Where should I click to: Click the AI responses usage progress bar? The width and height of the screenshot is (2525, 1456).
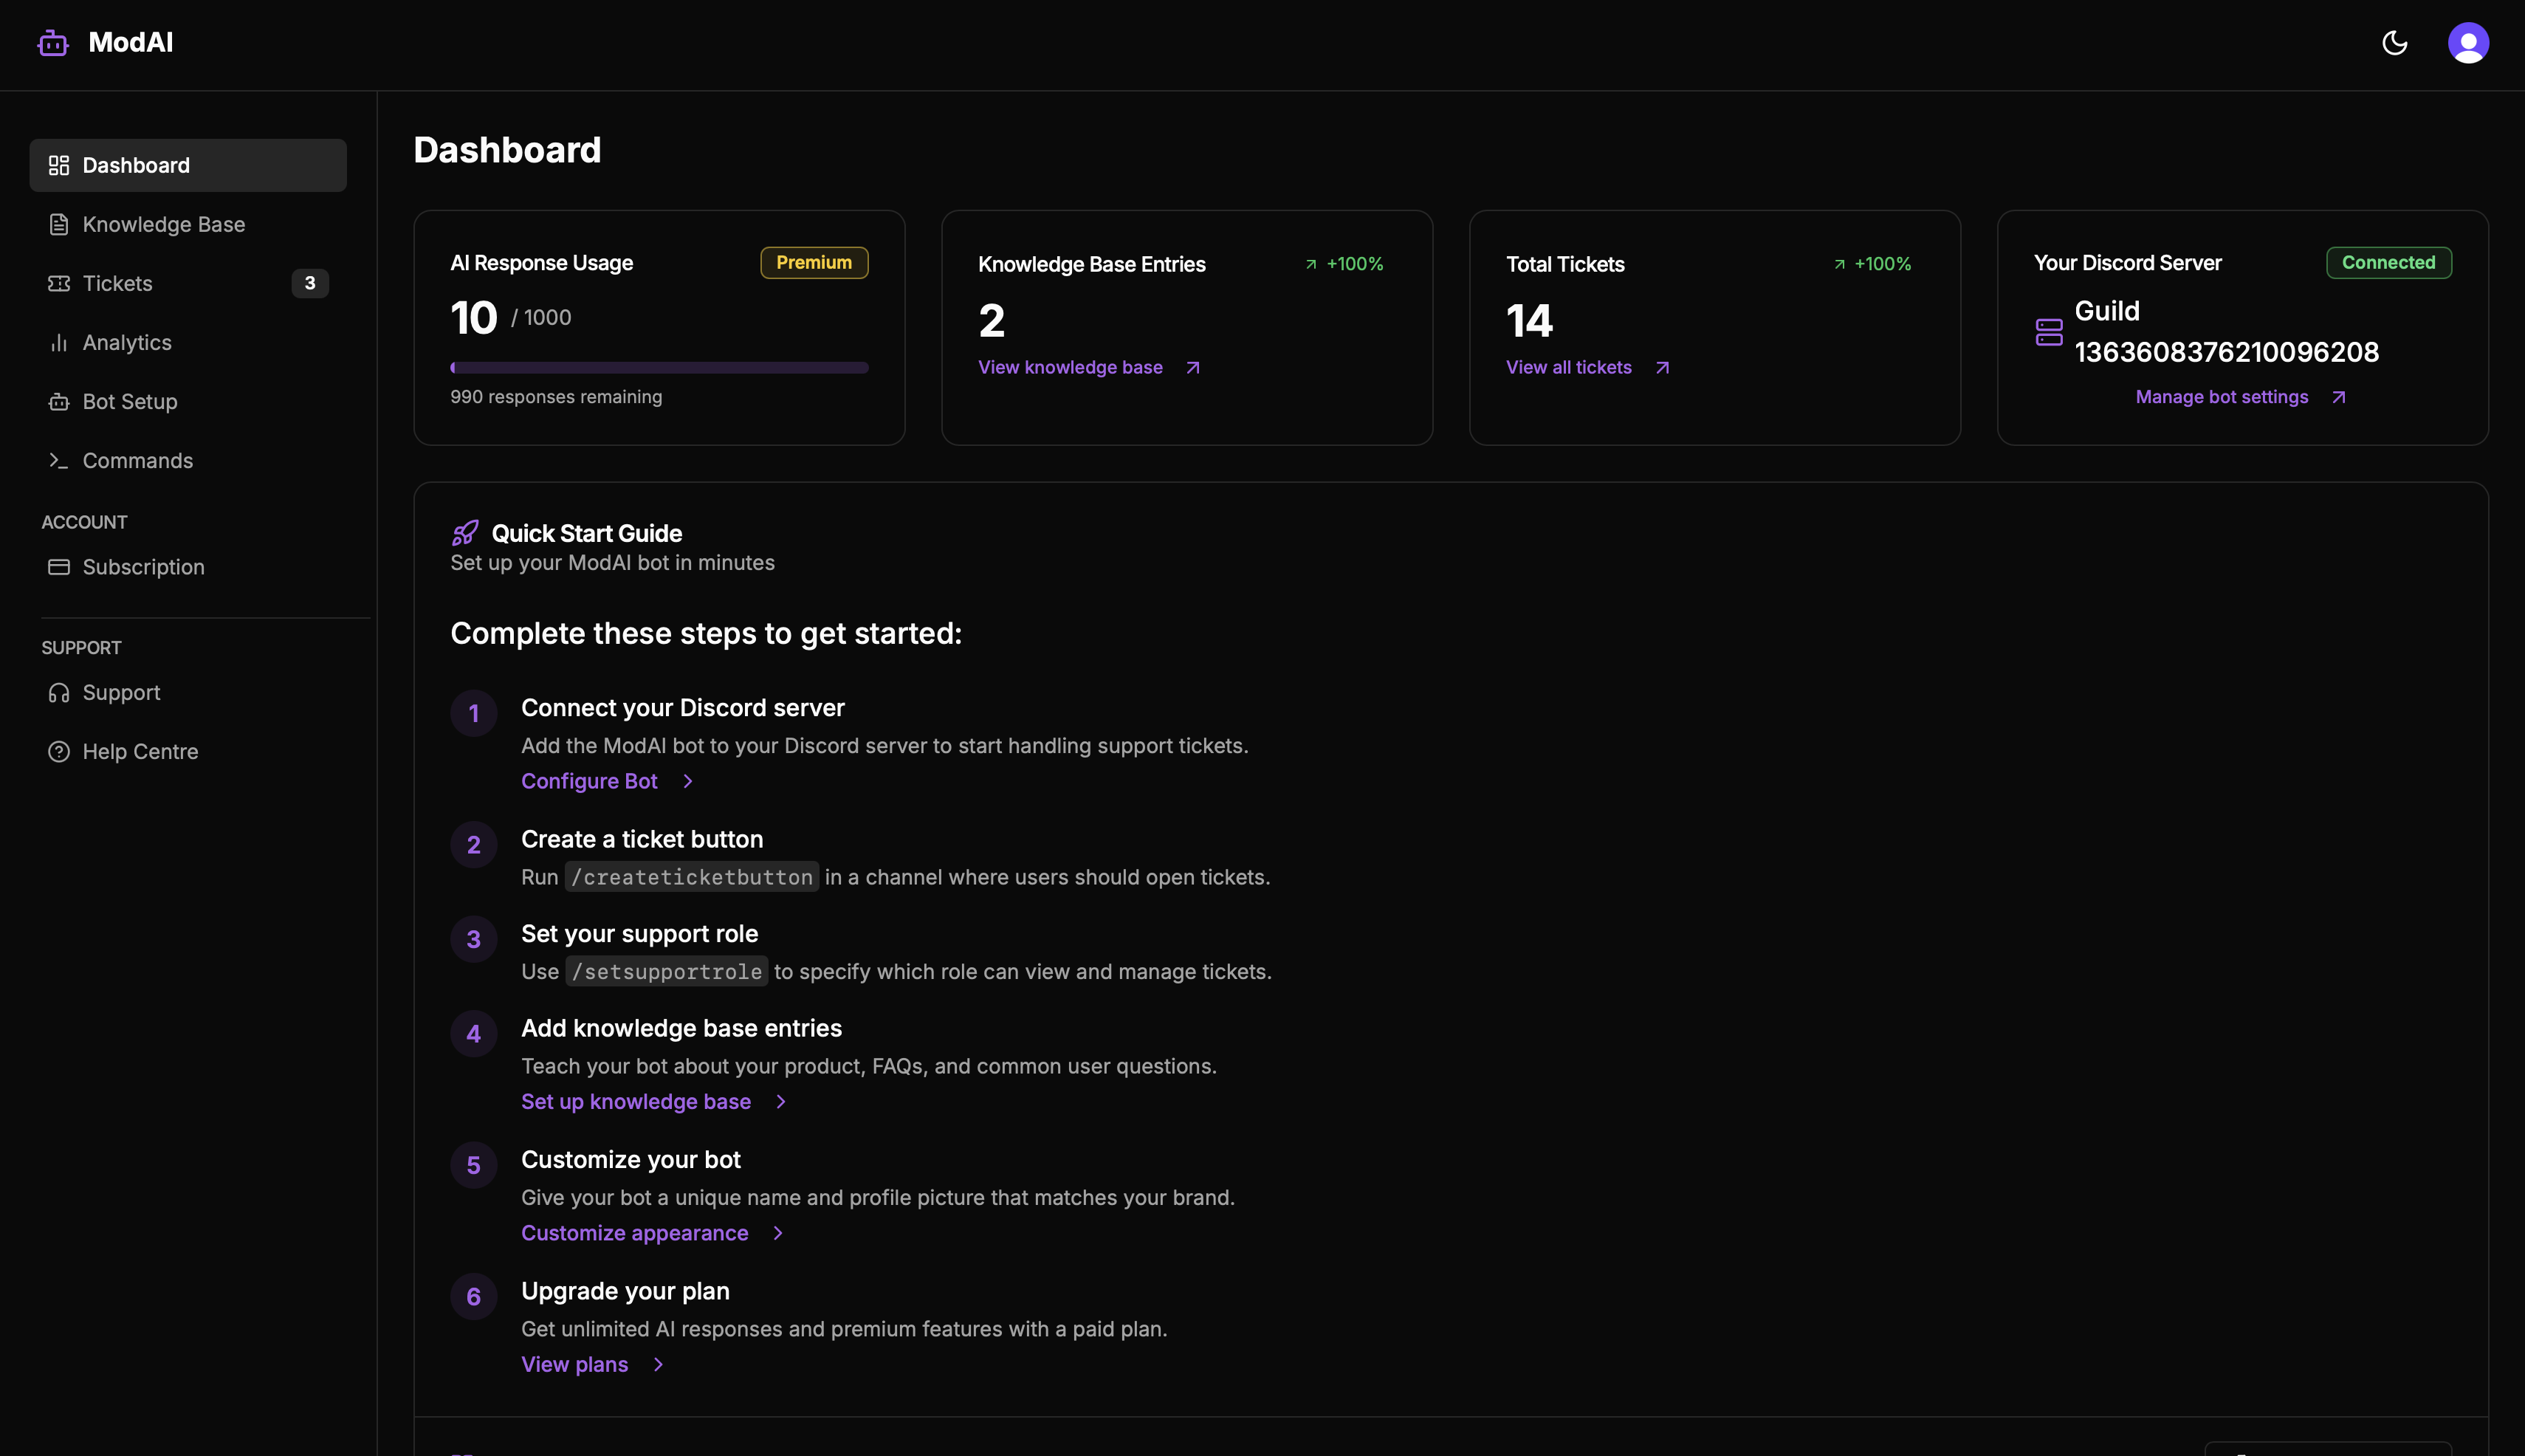659,367
